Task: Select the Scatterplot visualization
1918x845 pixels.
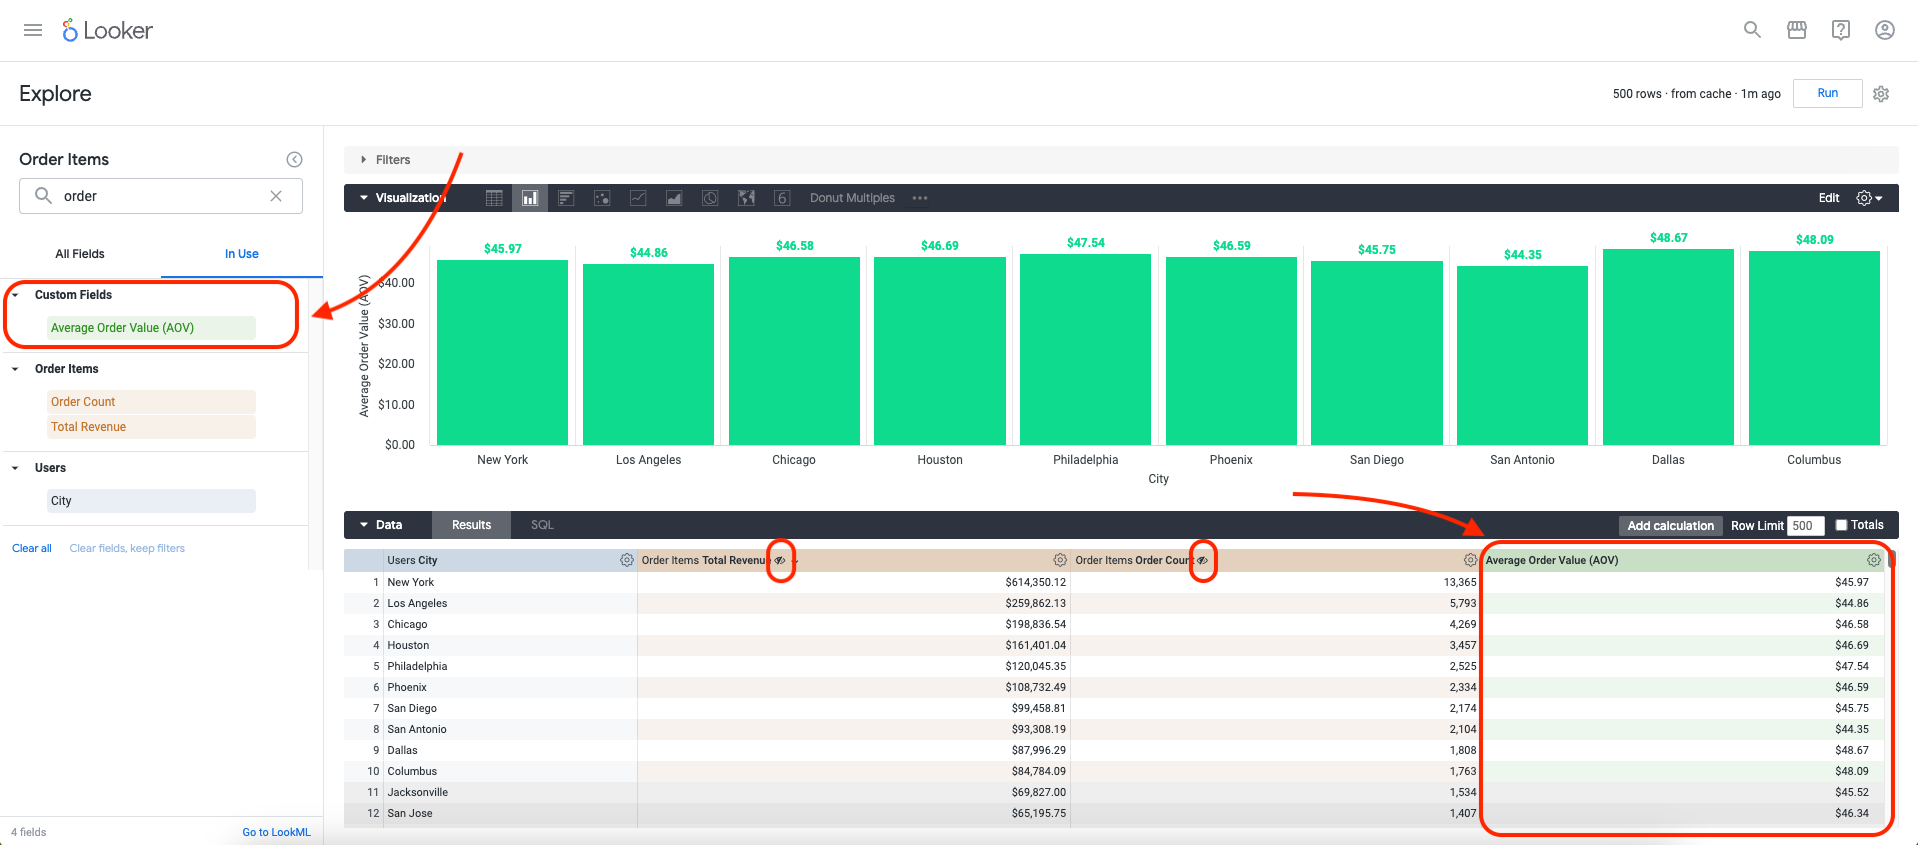Action: pyautogui.click(x=602, y=198)
